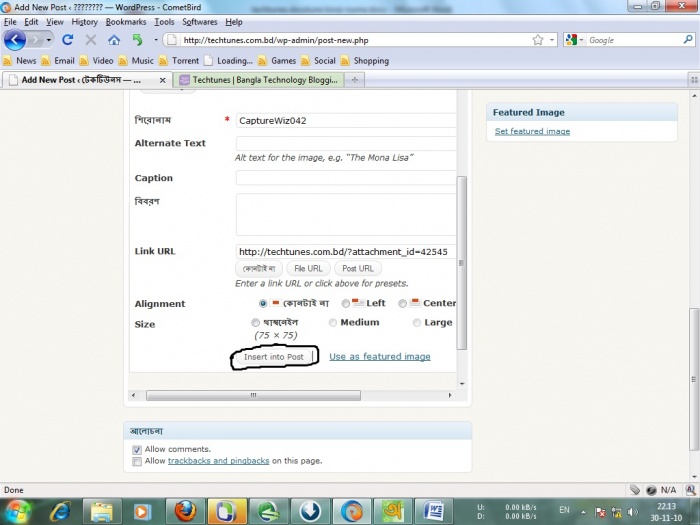The height and width of the screenshot is (525, 700).
Task: Open dropdown arrow beside green undo icon
Action: click(x=155, y=40)
